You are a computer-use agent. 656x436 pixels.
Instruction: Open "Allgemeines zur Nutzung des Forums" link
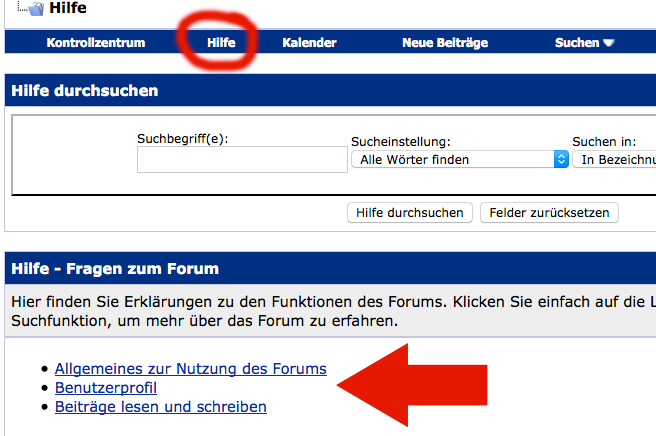coord(190,369)
